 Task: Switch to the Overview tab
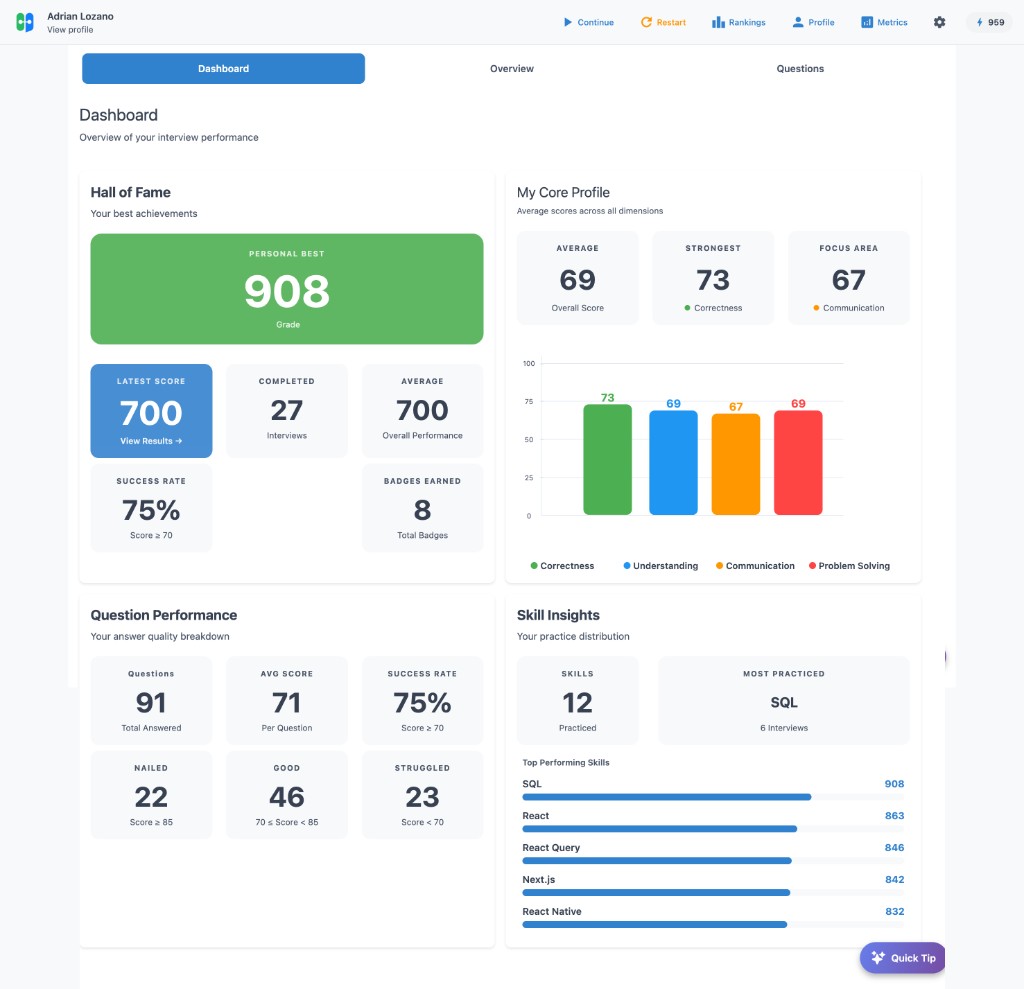511,68
